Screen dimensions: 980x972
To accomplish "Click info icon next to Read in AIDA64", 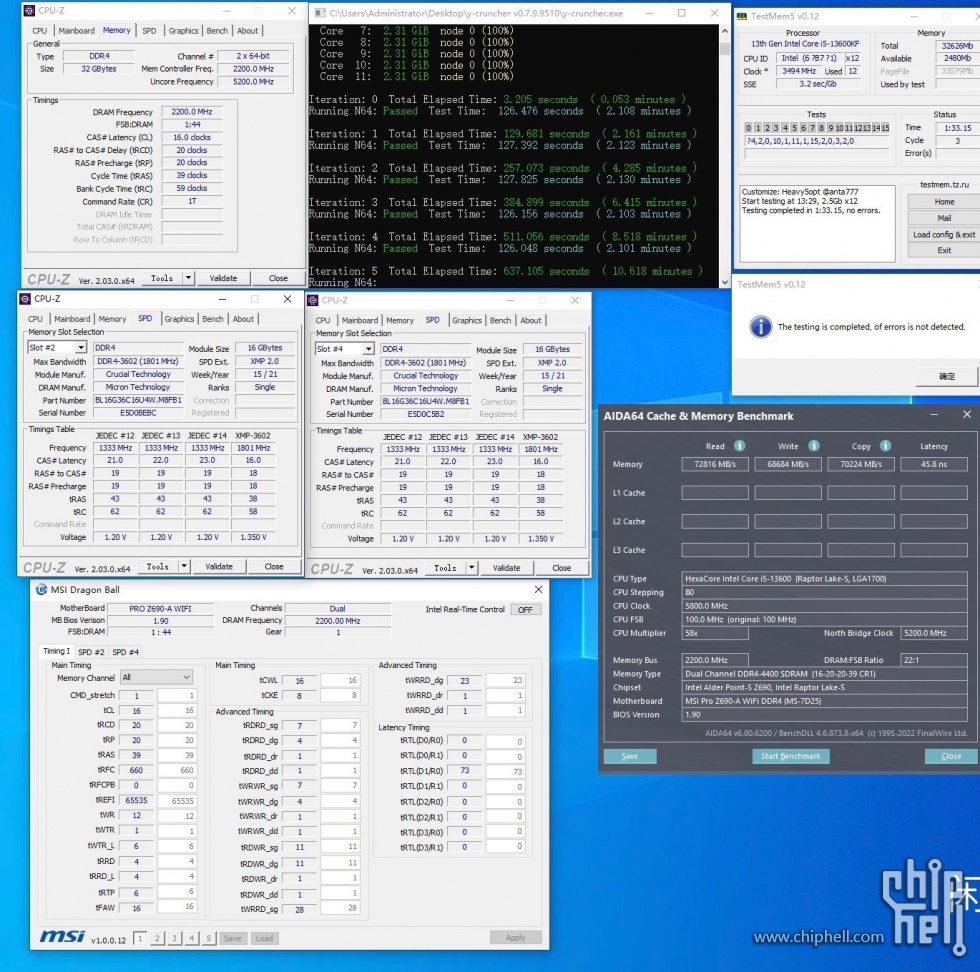I will (x=739, y=446).
